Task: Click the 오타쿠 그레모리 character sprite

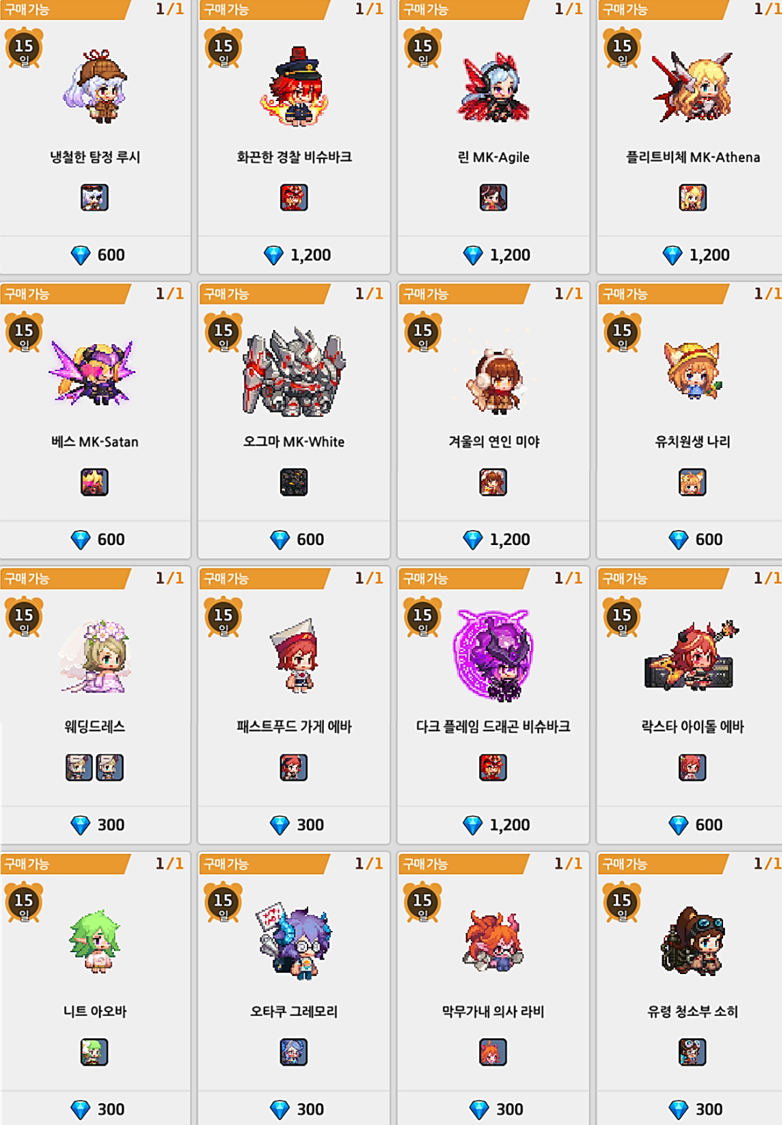Action: pyautogui.click(x=293, y=941)
